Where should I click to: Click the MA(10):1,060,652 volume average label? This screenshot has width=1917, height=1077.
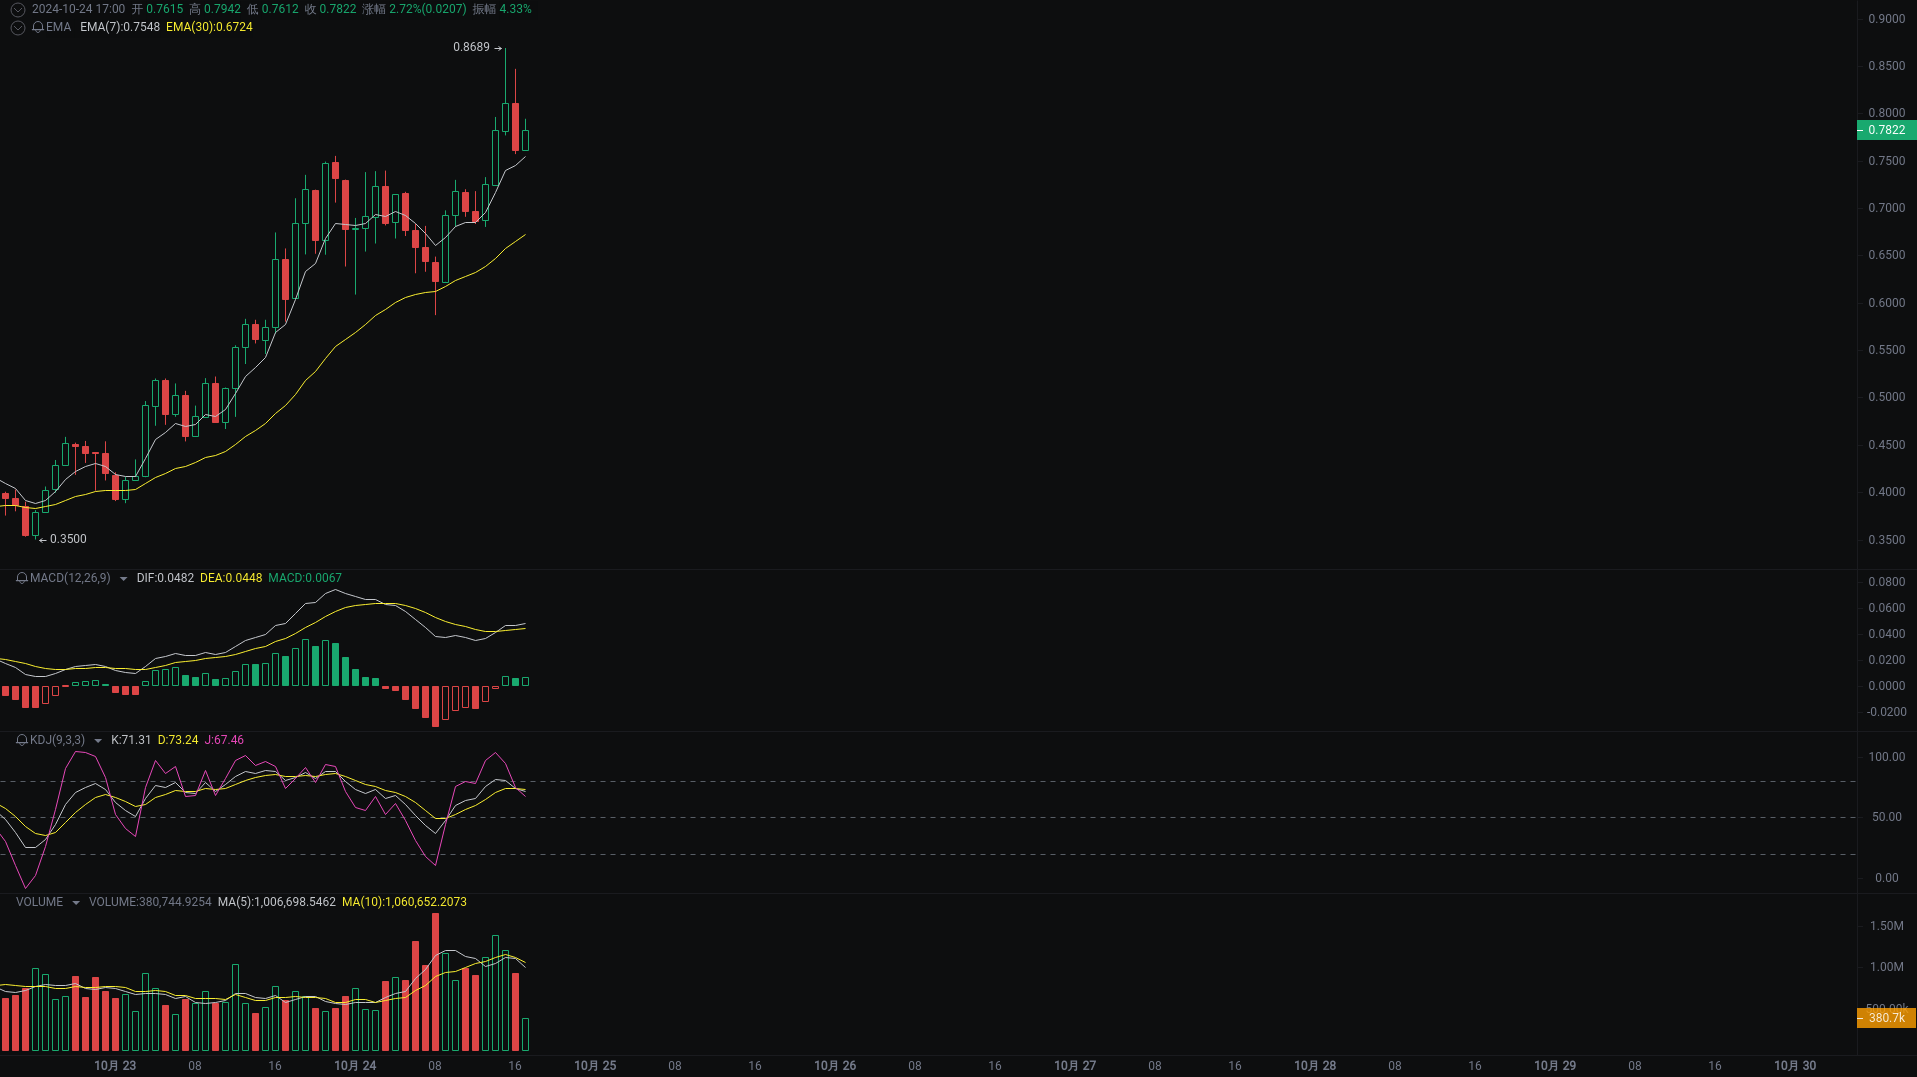pyautogui.click(x=405, y=901)
